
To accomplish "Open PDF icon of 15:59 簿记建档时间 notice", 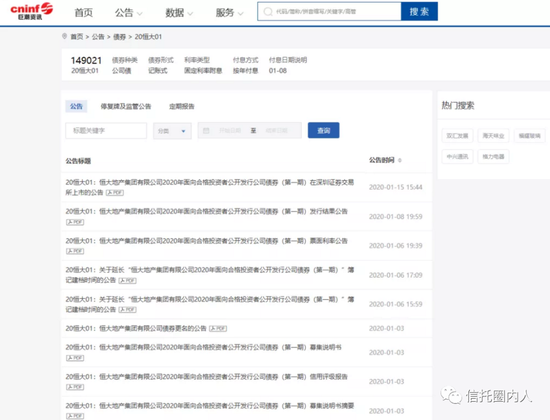I will [x=128, y=309].
